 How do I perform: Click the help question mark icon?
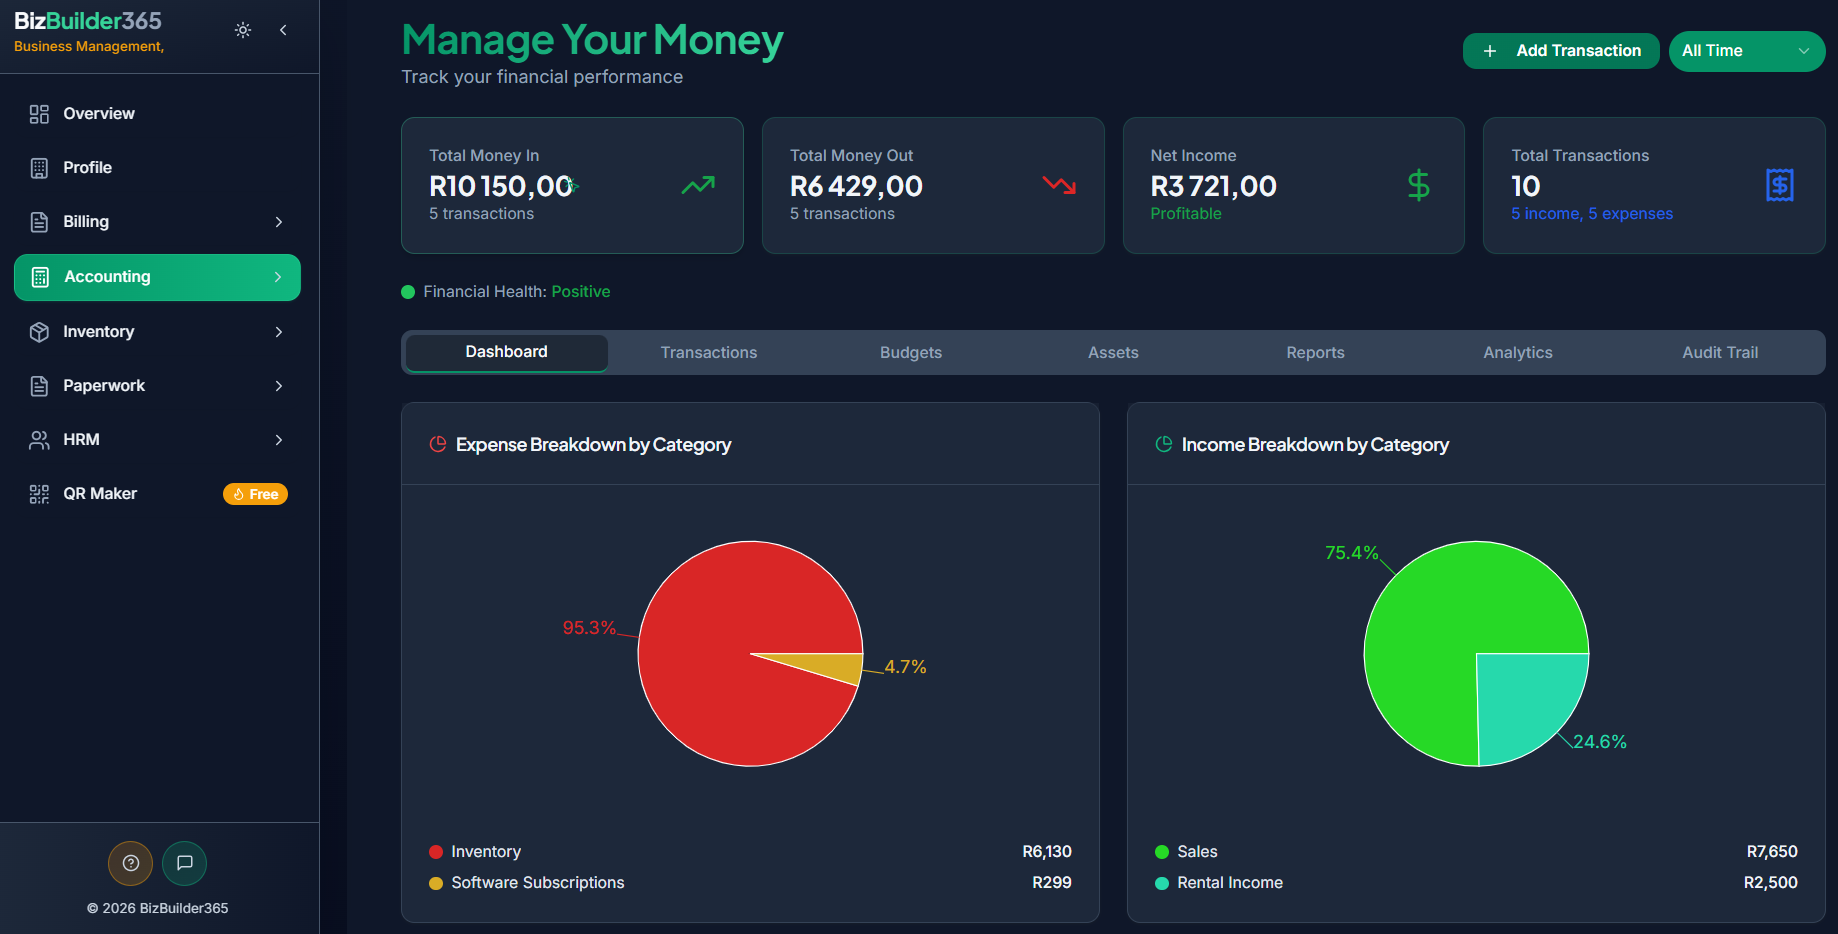(130, 863)
